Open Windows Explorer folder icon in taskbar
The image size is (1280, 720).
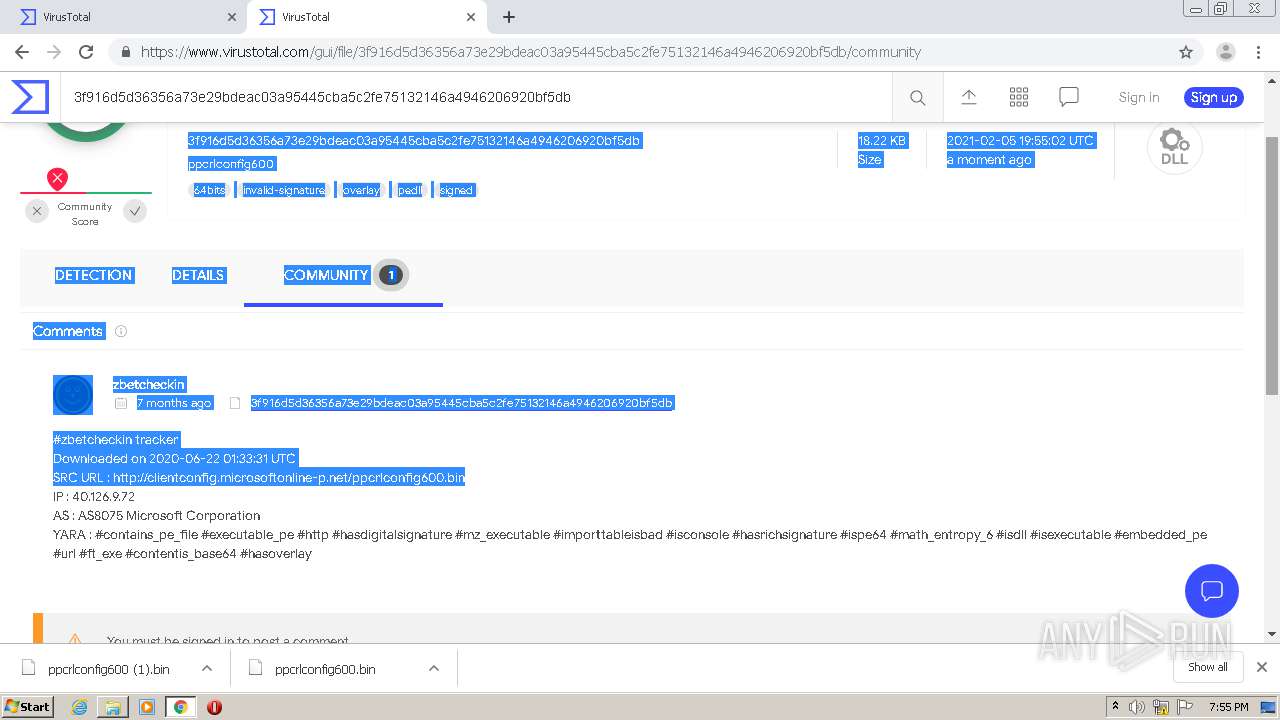(113, 707)
